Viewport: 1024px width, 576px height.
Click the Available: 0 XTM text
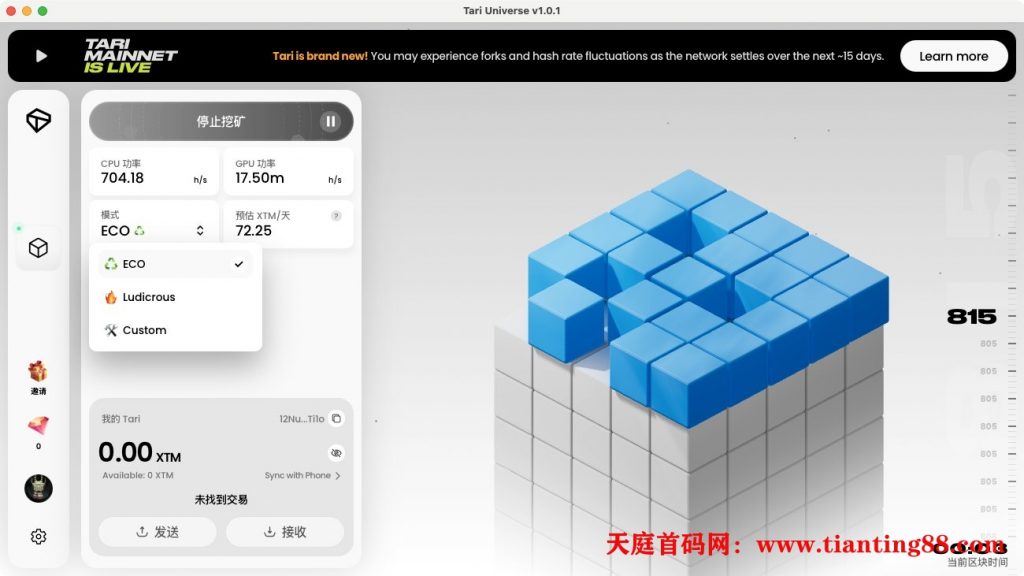(138, 475)
